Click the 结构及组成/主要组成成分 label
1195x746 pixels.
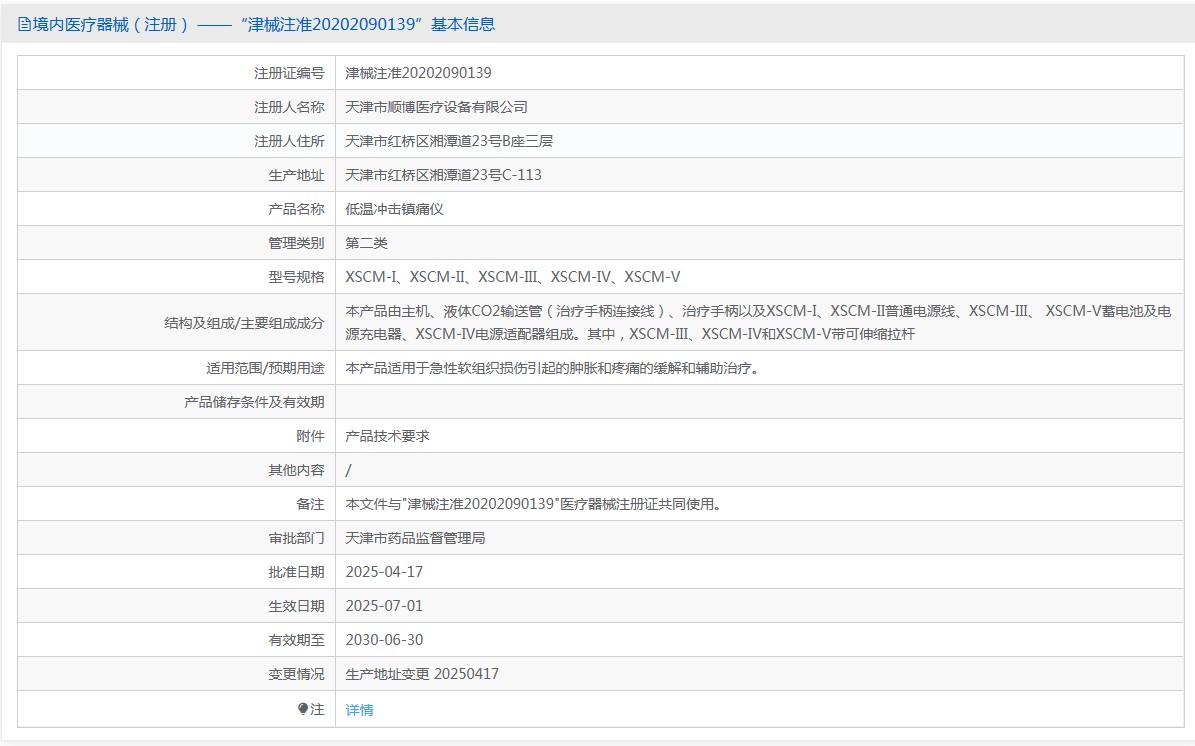tap(245, 323)
